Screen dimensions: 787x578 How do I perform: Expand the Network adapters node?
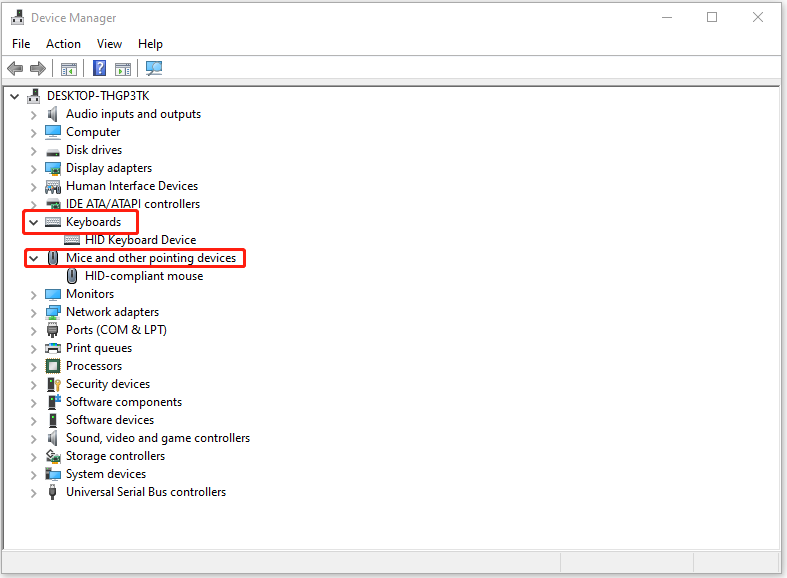(x=33, y=312)
